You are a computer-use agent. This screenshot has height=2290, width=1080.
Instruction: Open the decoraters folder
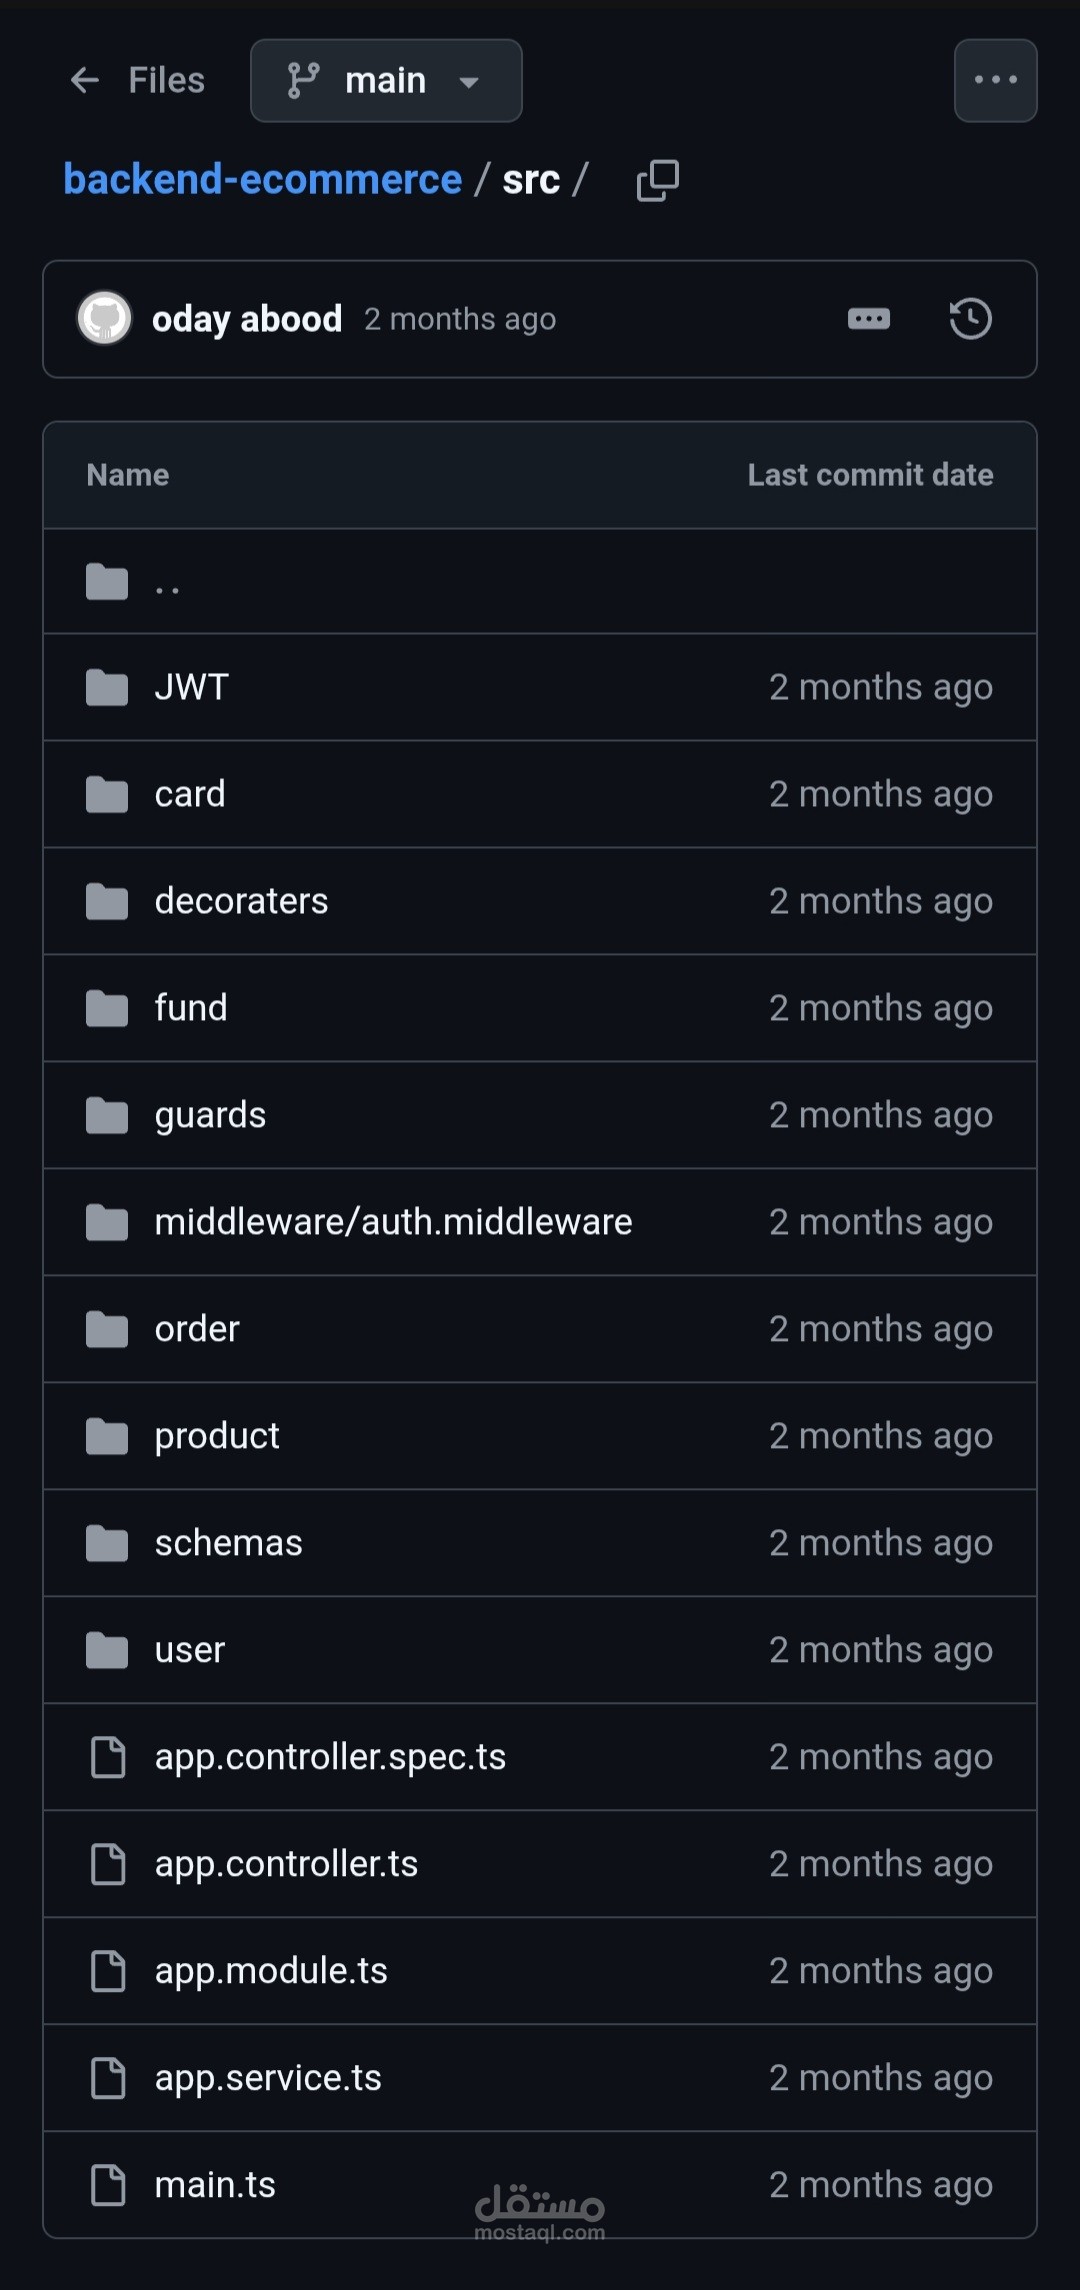(x=241, y=901)
